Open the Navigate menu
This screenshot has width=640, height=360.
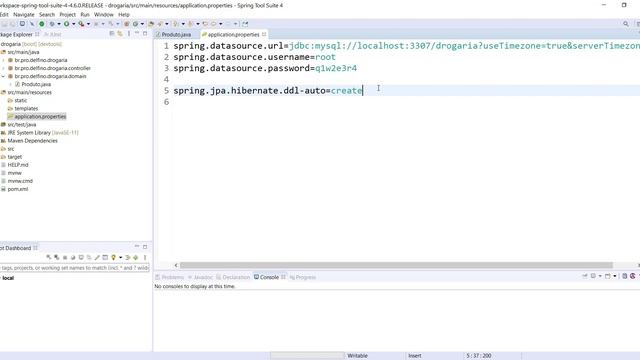tap(24, 15)
